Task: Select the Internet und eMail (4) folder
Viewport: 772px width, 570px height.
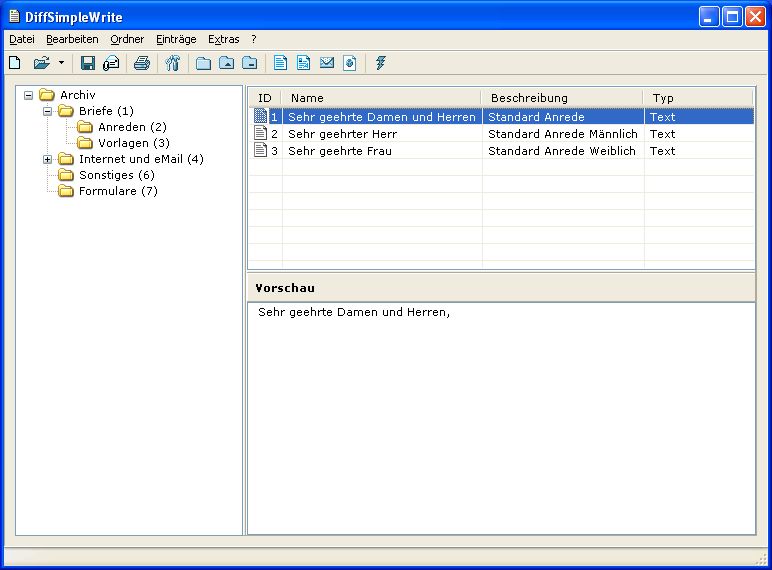Action: pos(141,159)
